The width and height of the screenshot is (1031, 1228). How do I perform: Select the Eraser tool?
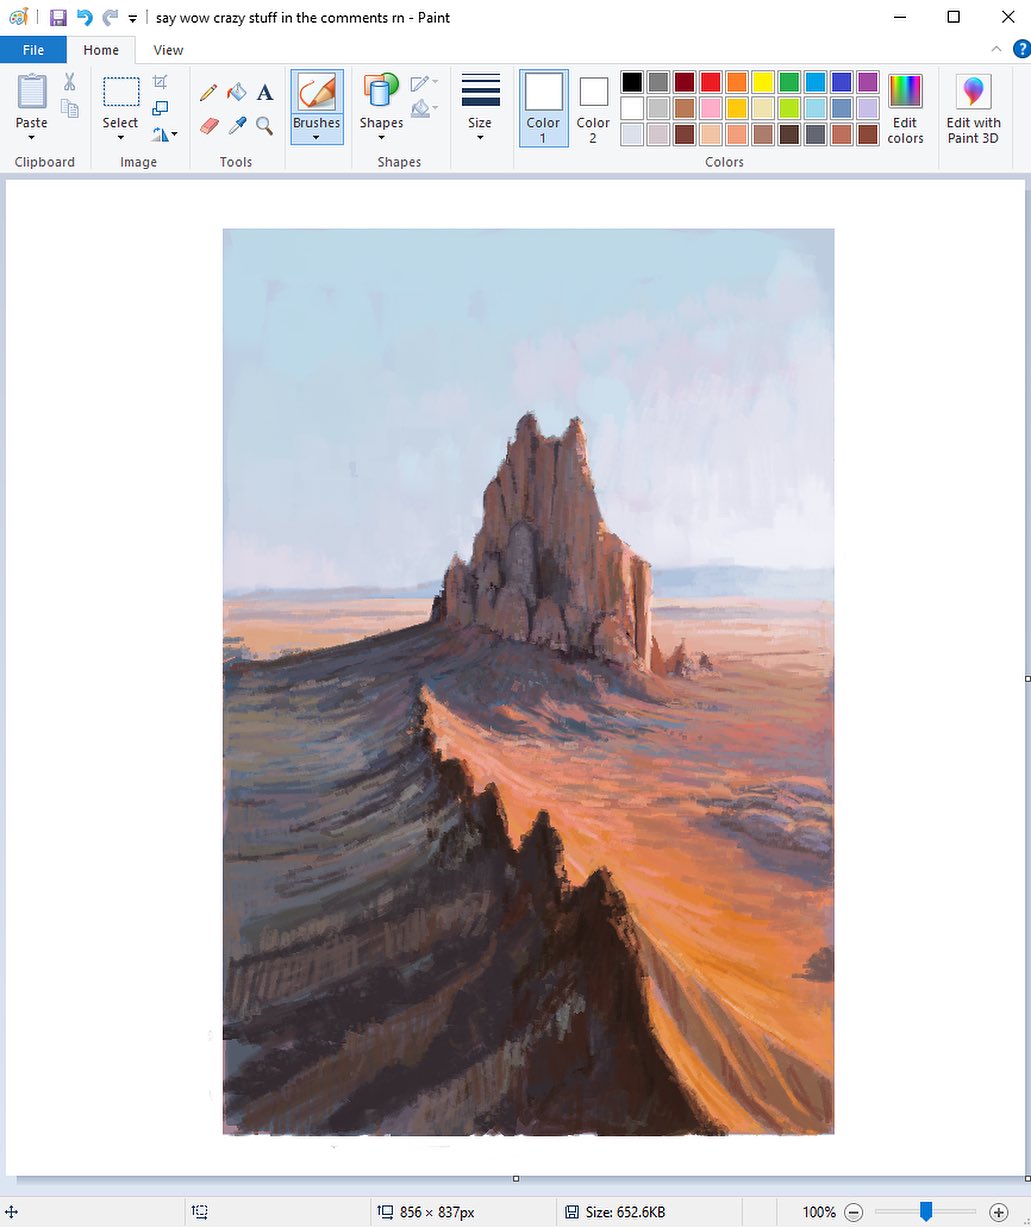tap(208, 125)
